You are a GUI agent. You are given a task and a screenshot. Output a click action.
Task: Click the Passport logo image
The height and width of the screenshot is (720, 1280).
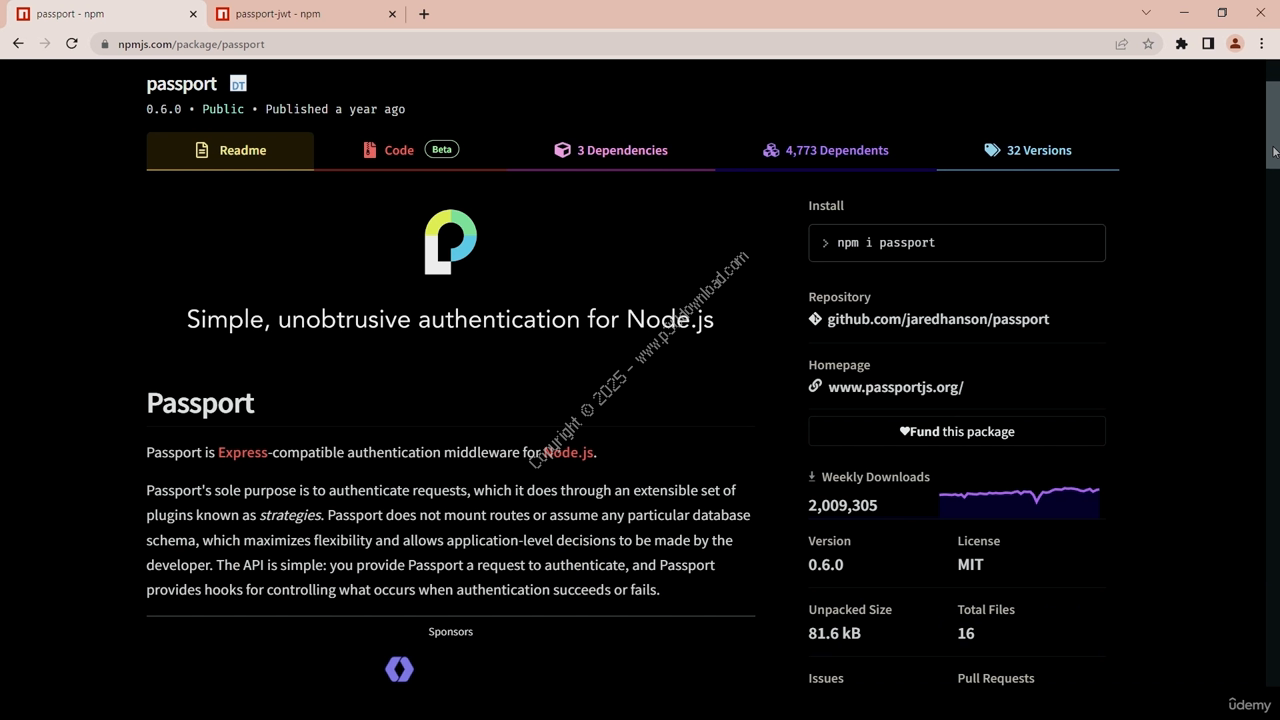(451, 242)
